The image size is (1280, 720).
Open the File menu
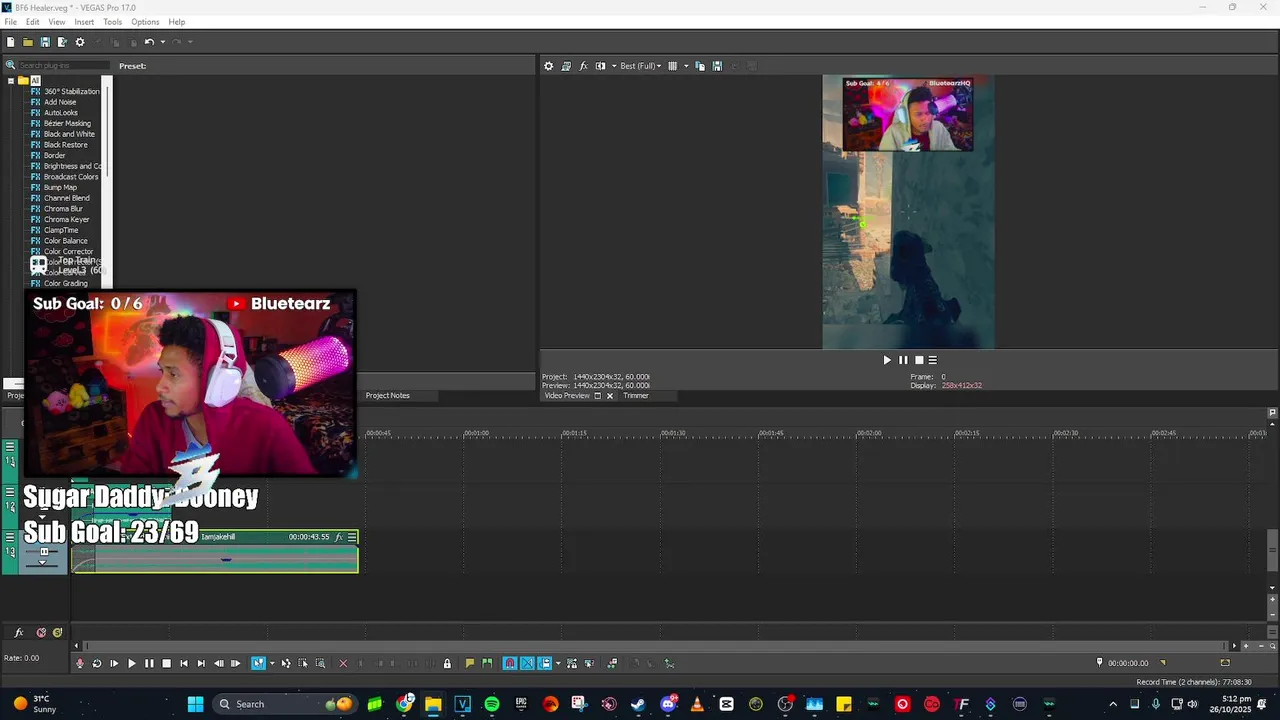(x=10, y=22)
